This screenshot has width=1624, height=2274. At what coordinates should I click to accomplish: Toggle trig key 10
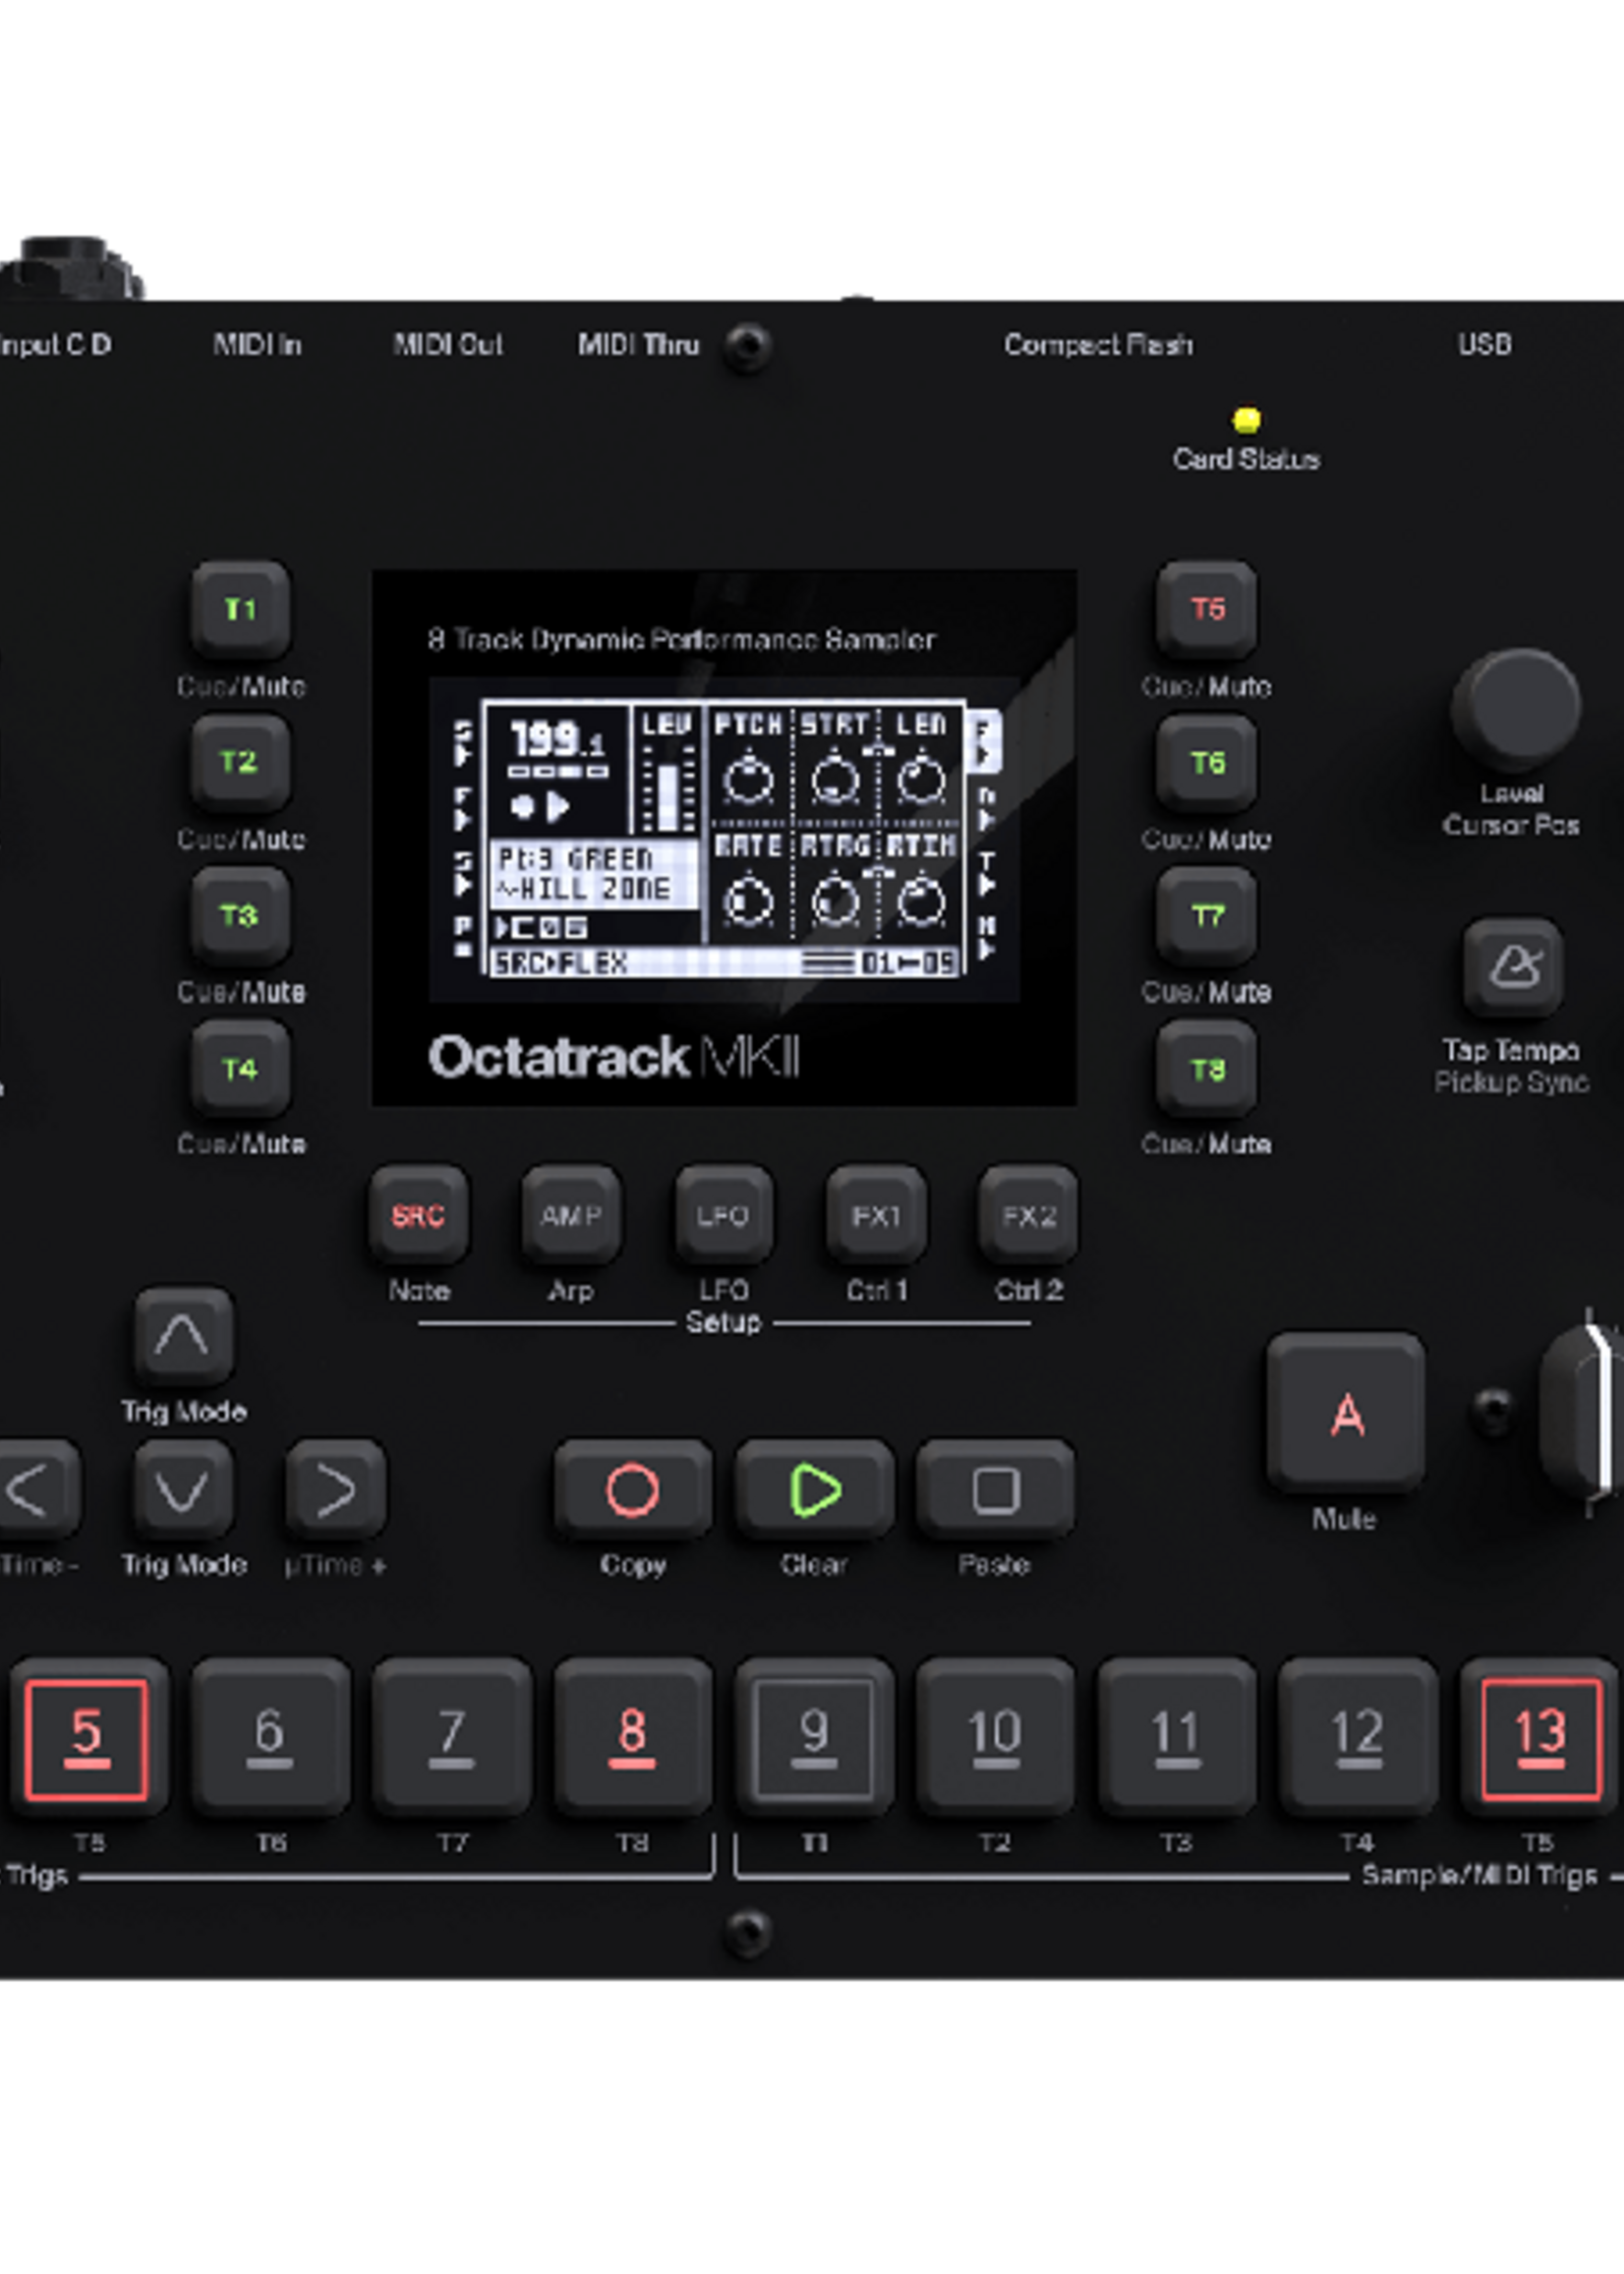996,1737
